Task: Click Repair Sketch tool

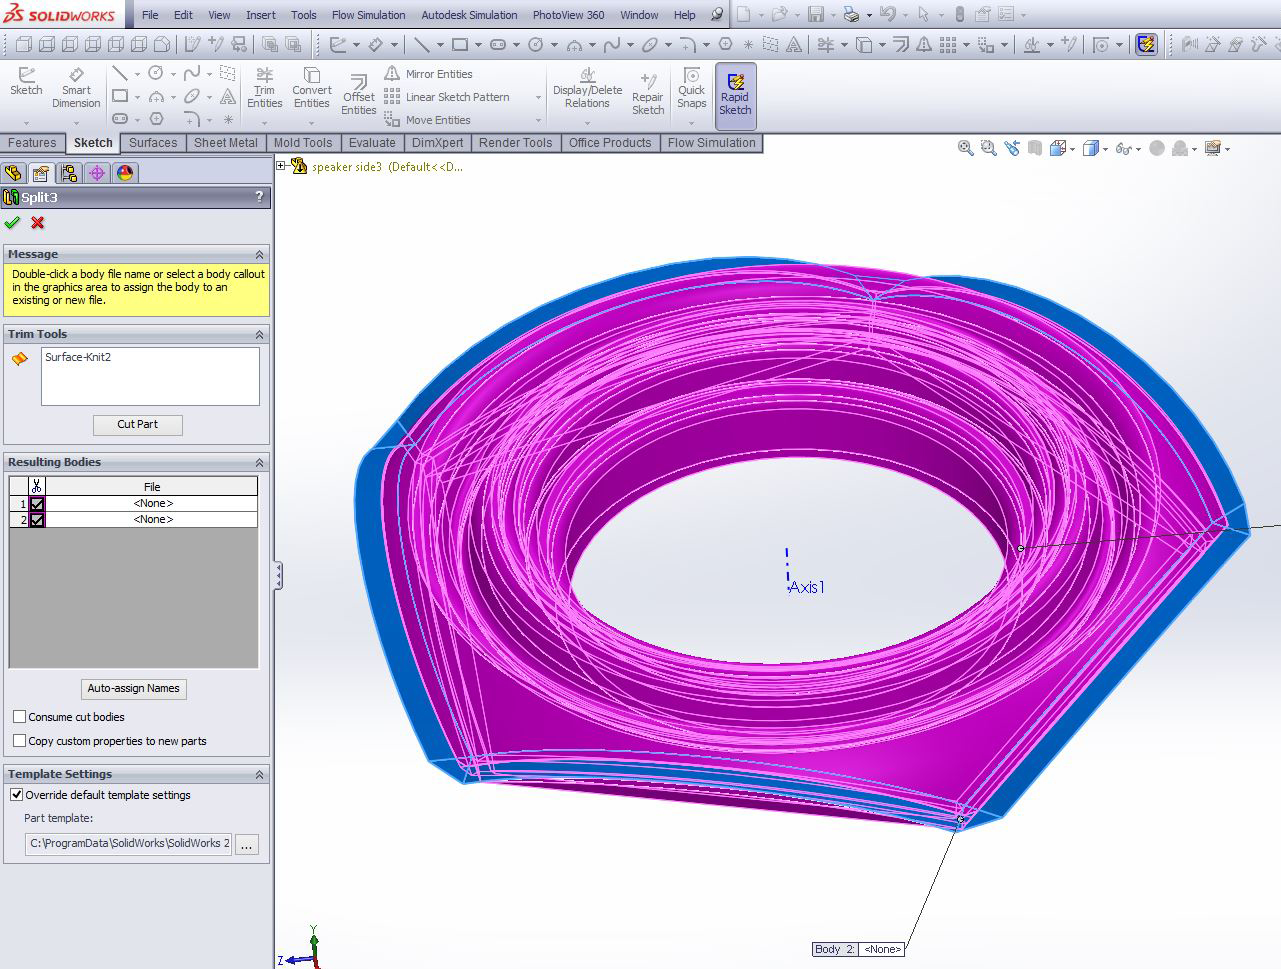Action: pos(648,96)
